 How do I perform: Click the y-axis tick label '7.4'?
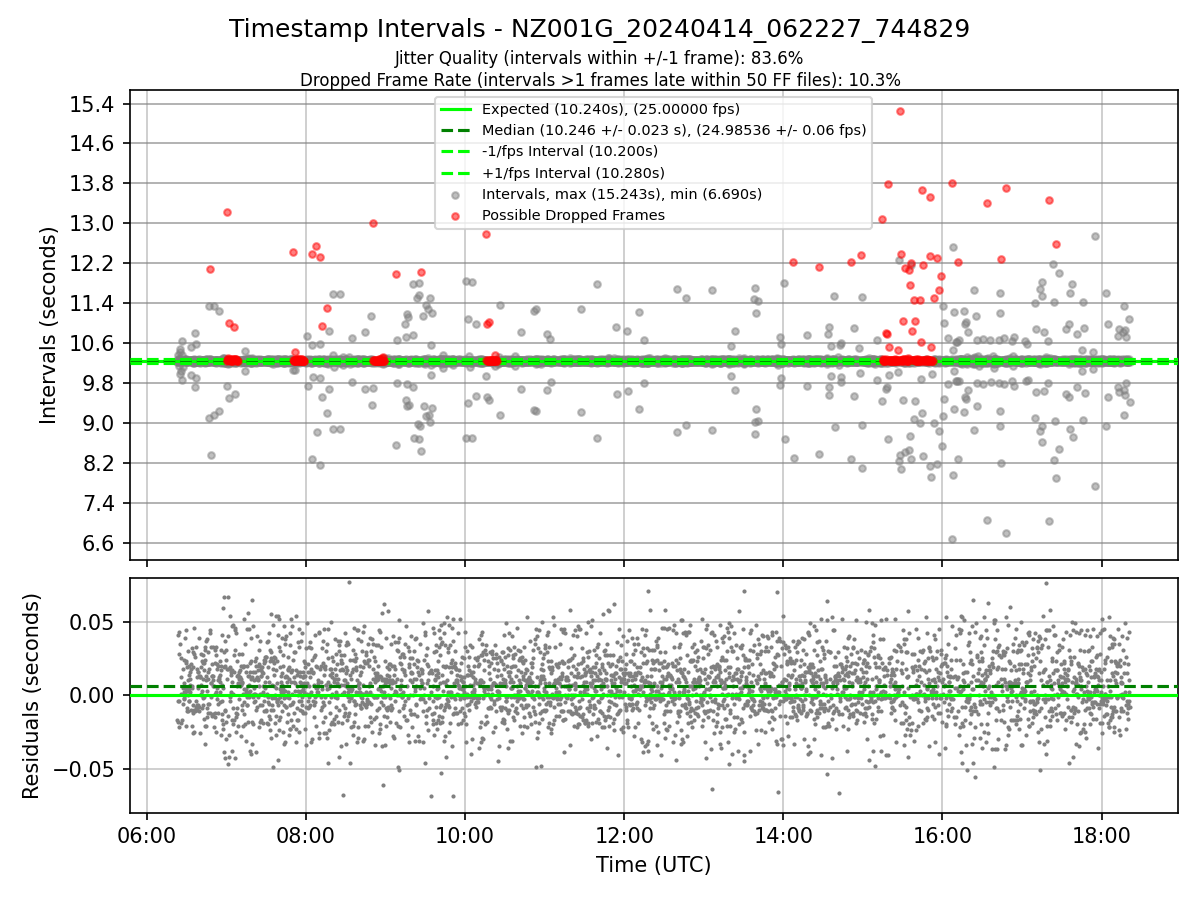[99, 504]
